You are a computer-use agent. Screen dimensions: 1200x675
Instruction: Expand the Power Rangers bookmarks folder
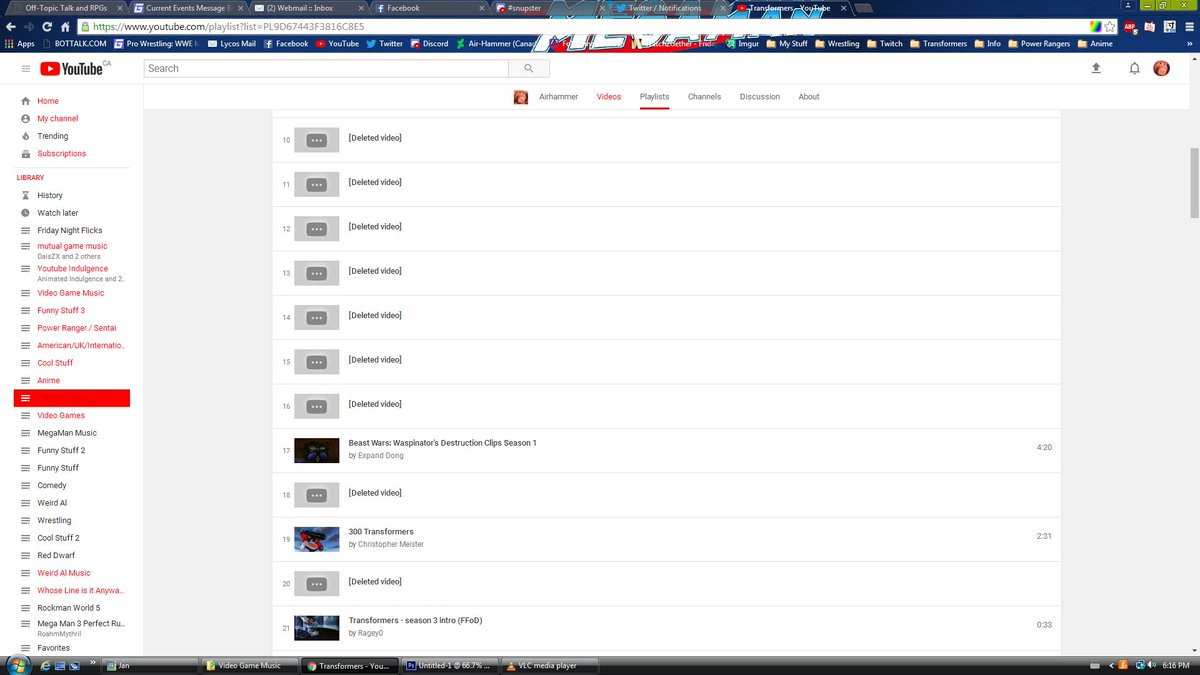pyautogui.click(x=1038, y=44)
